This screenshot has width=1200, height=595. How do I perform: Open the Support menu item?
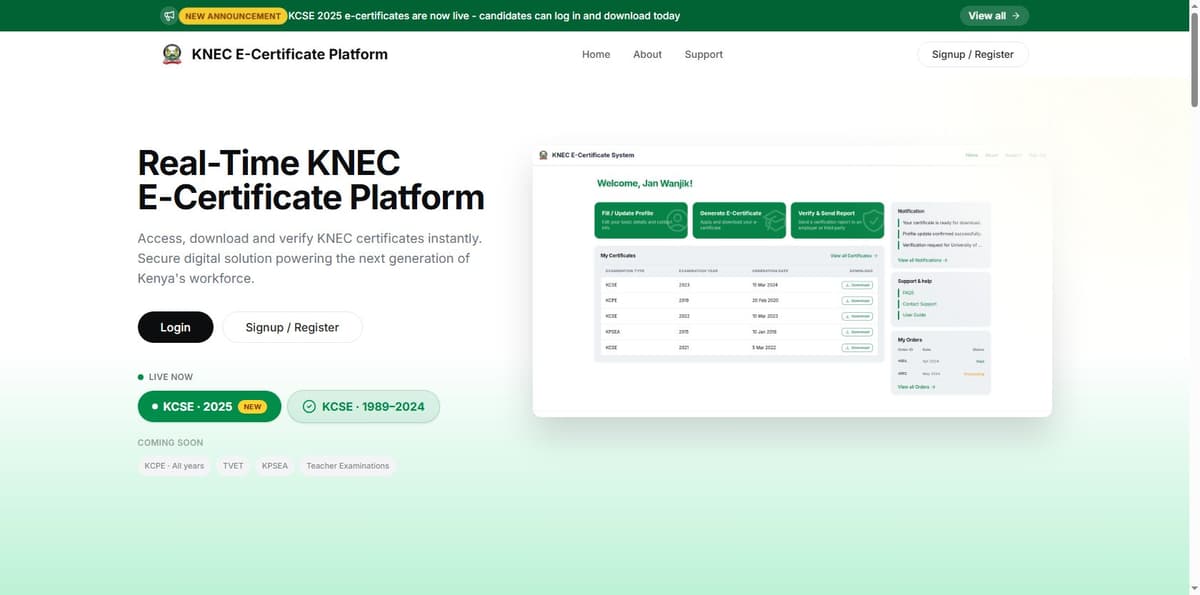tap(703, 54)
